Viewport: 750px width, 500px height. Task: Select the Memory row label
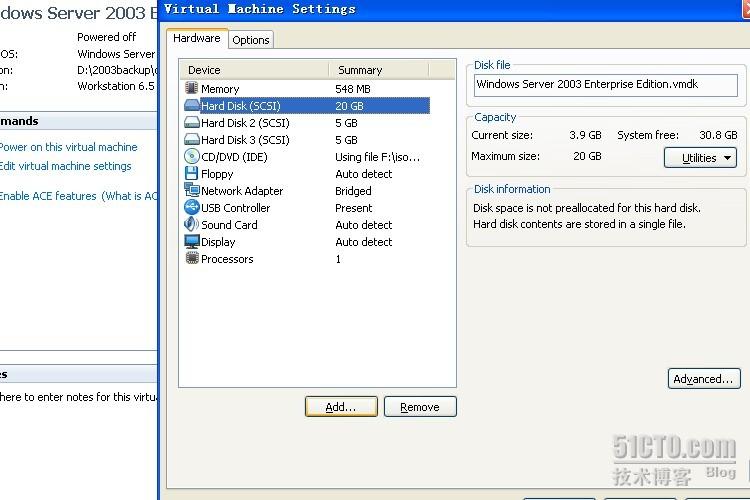[x=220, y=89]
